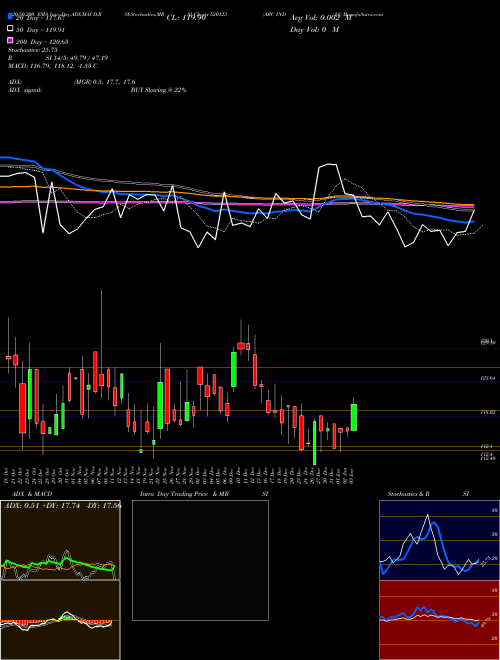The height and width of the screenshot is (660, 500).
Task: Click the 'Stochastics & R SI' panel title
Action: click(428, 494)
